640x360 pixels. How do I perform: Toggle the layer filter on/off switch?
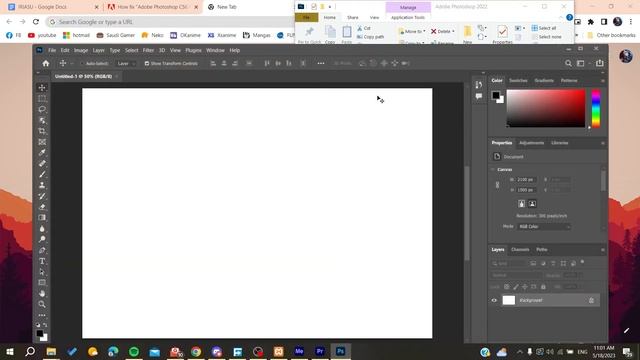click(582, 262)
